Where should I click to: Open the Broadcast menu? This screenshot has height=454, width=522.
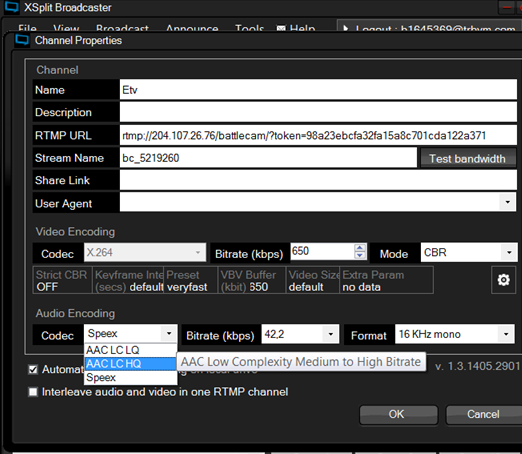point(122,28)
